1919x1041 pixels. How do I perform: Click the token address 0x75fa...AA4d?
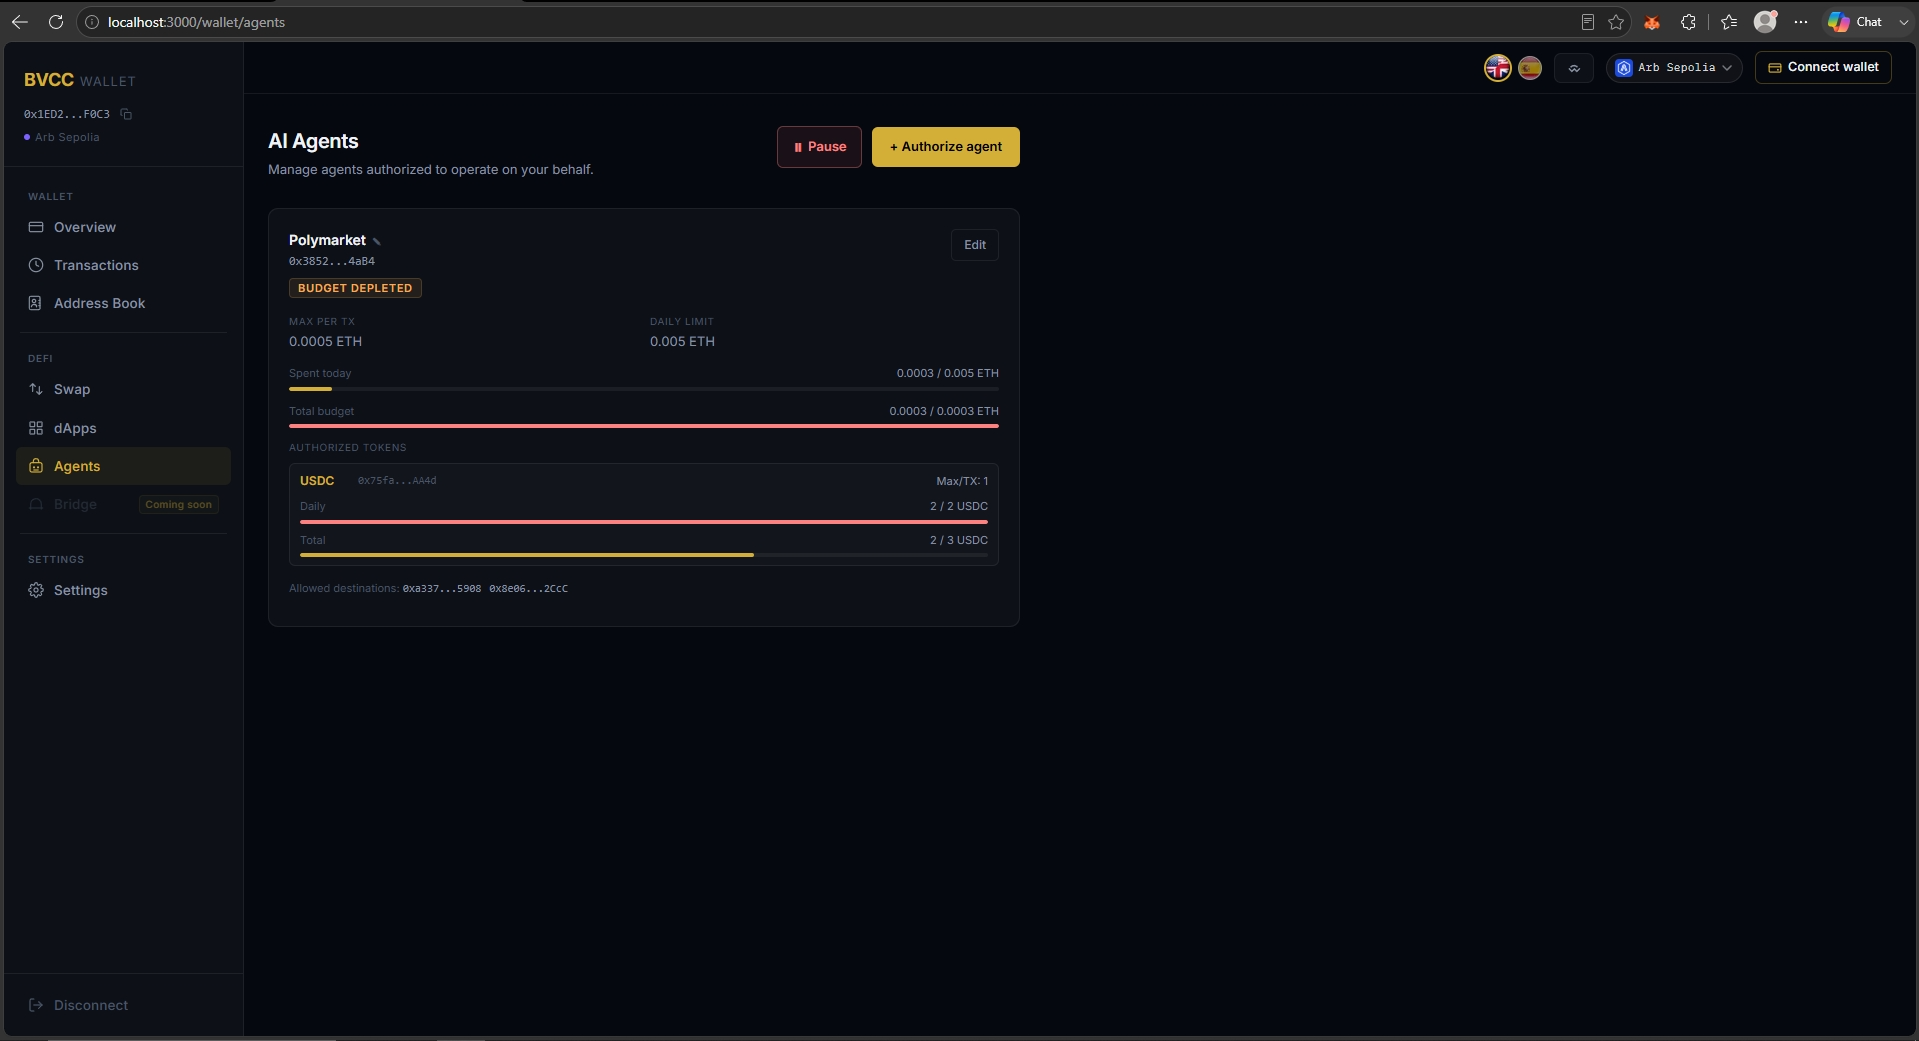click(397, 481)
